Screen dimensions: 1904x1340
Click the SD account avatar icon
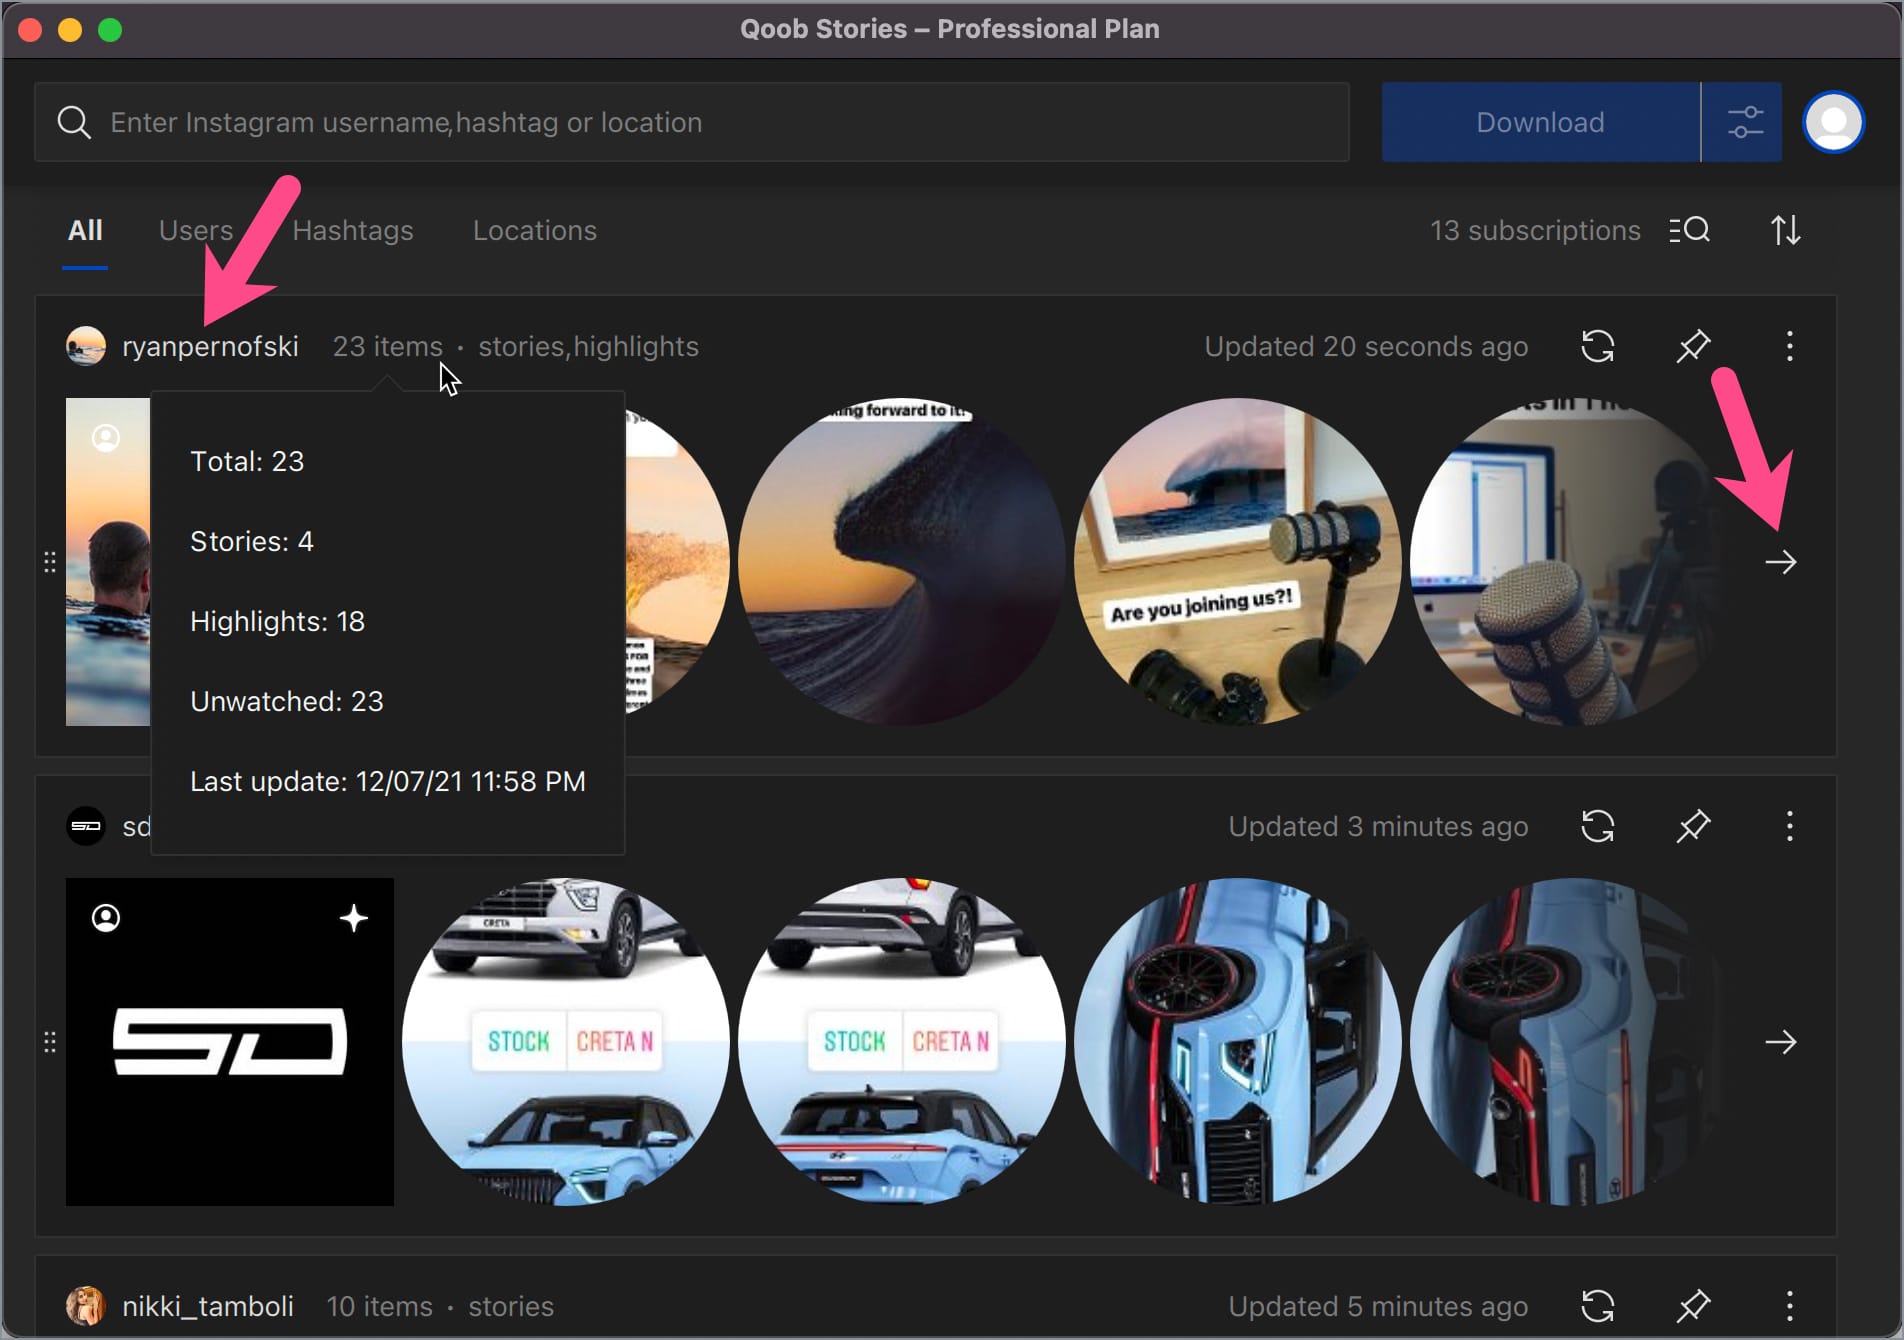pyautogui.click(x=86, y=826)
